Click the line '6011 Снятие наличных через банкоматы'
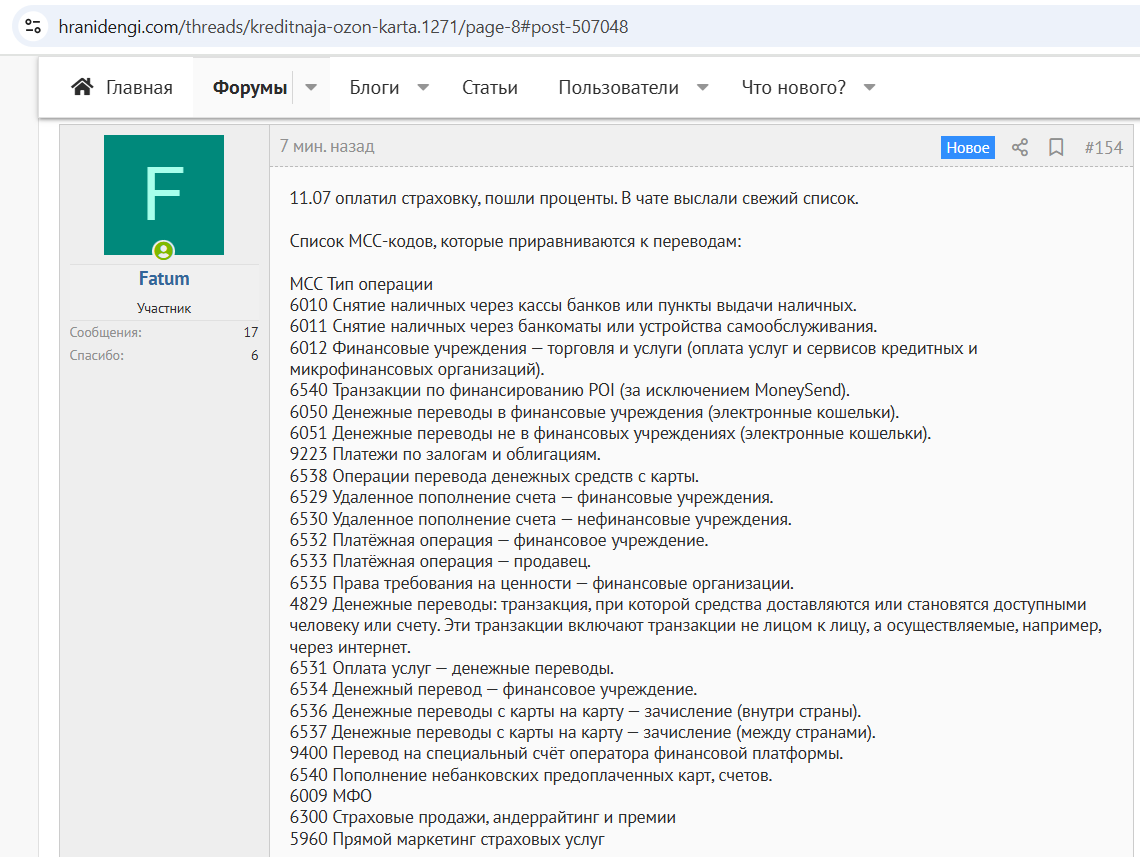The height and width of the screenshot is (857, 1140). pyautogui.click(x=583, y=326)
